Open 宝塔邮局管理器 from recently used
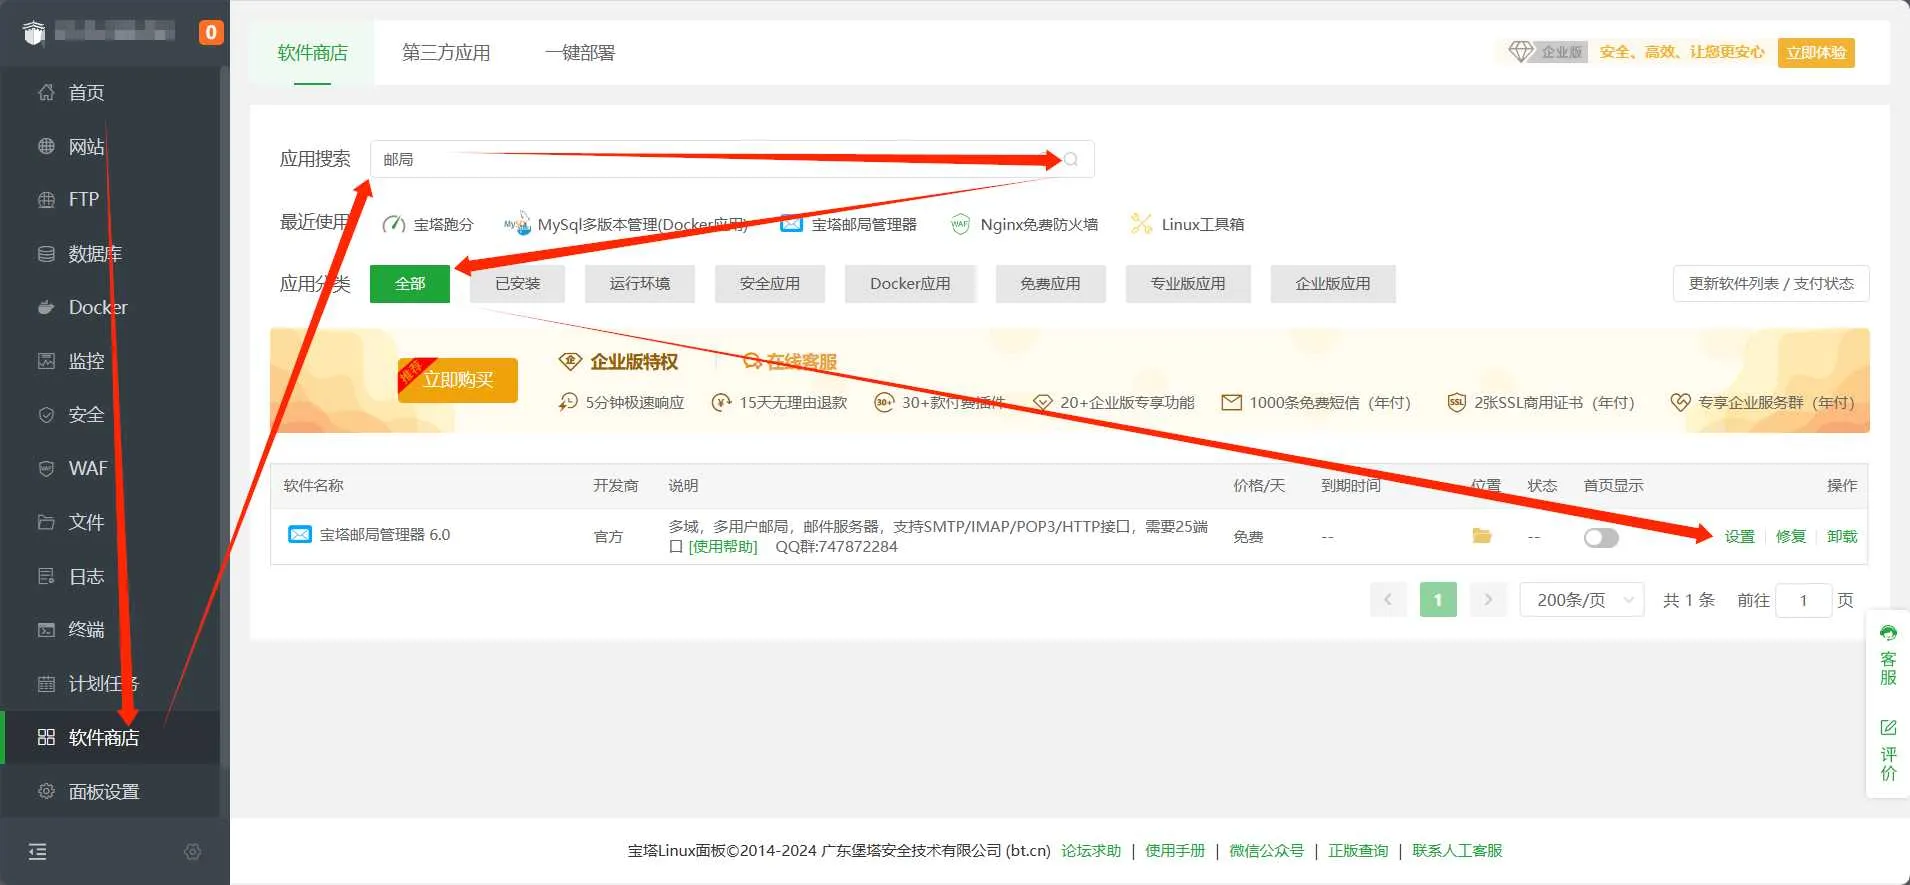 [849, 224]
